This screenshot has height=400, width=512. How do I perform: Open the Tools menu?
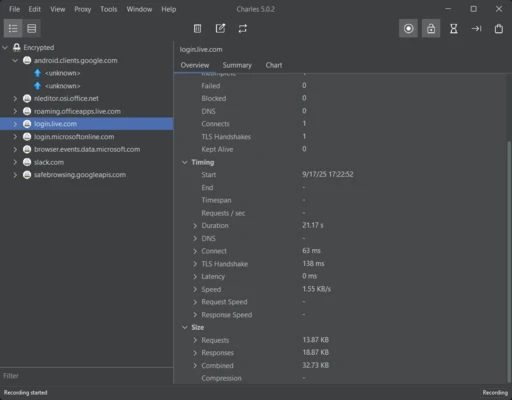pyautogui.click(x=109, y=9)
